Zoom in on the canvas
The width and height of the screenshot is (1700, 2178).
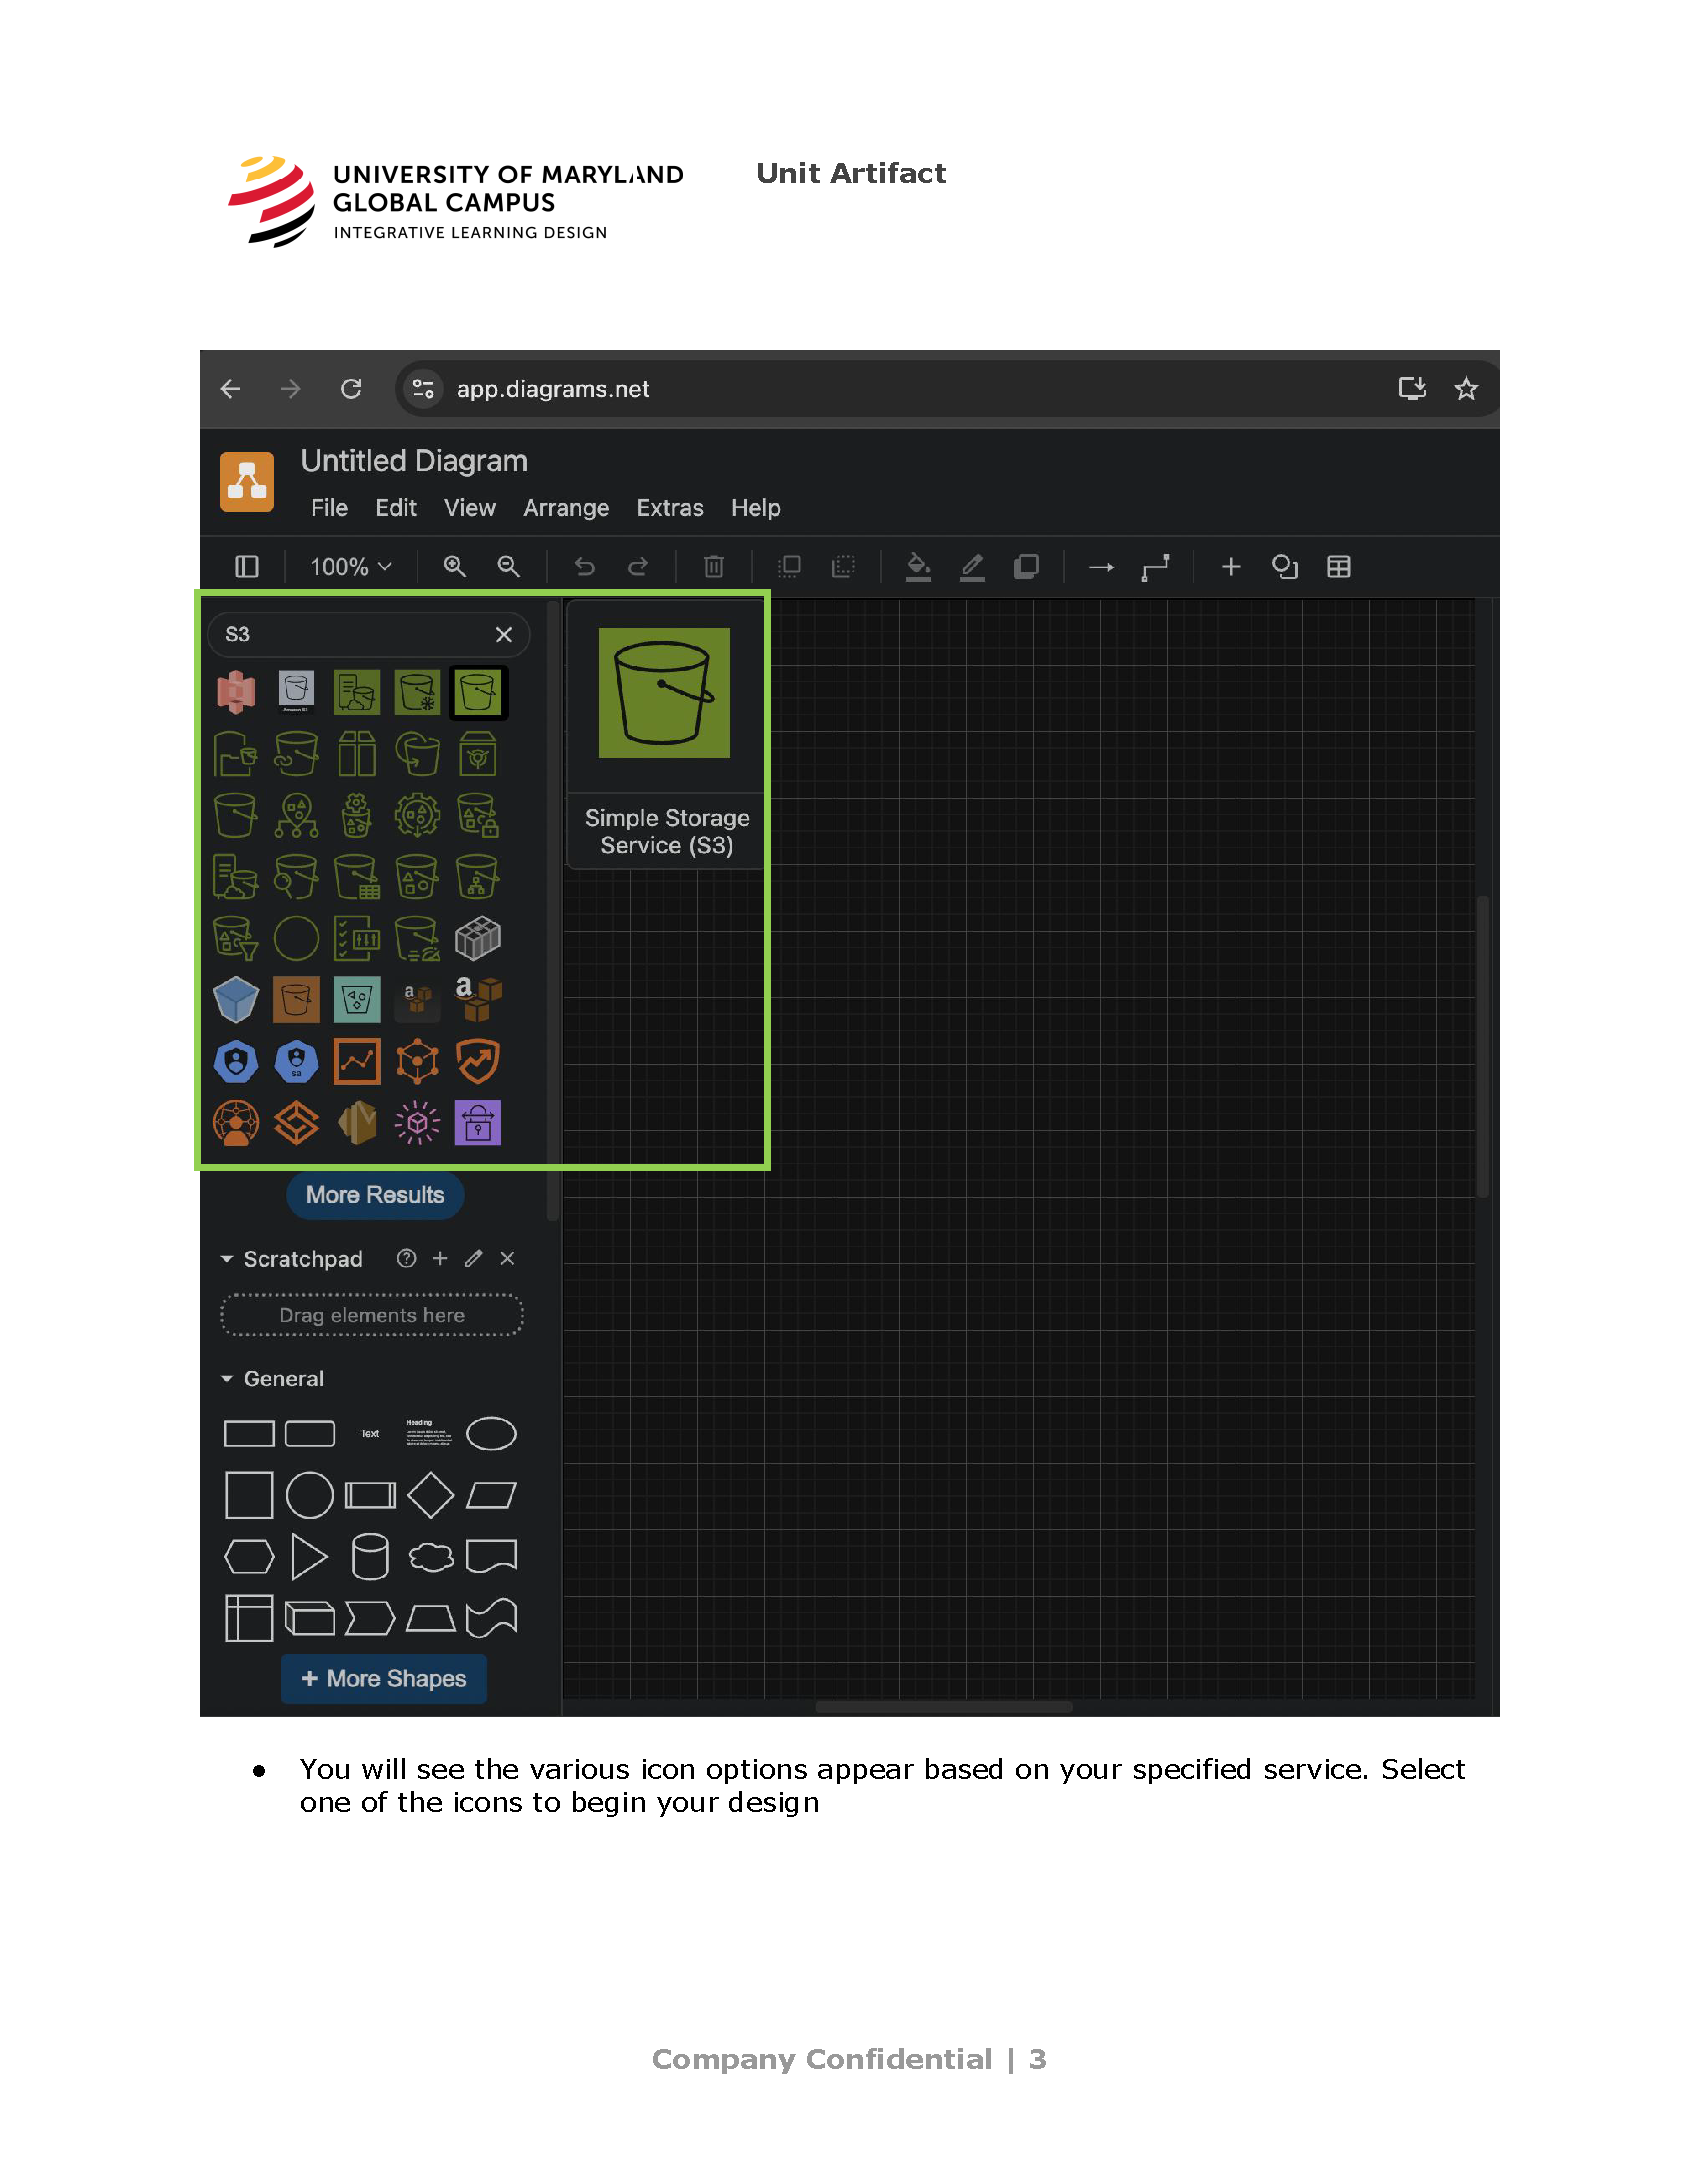455,567
